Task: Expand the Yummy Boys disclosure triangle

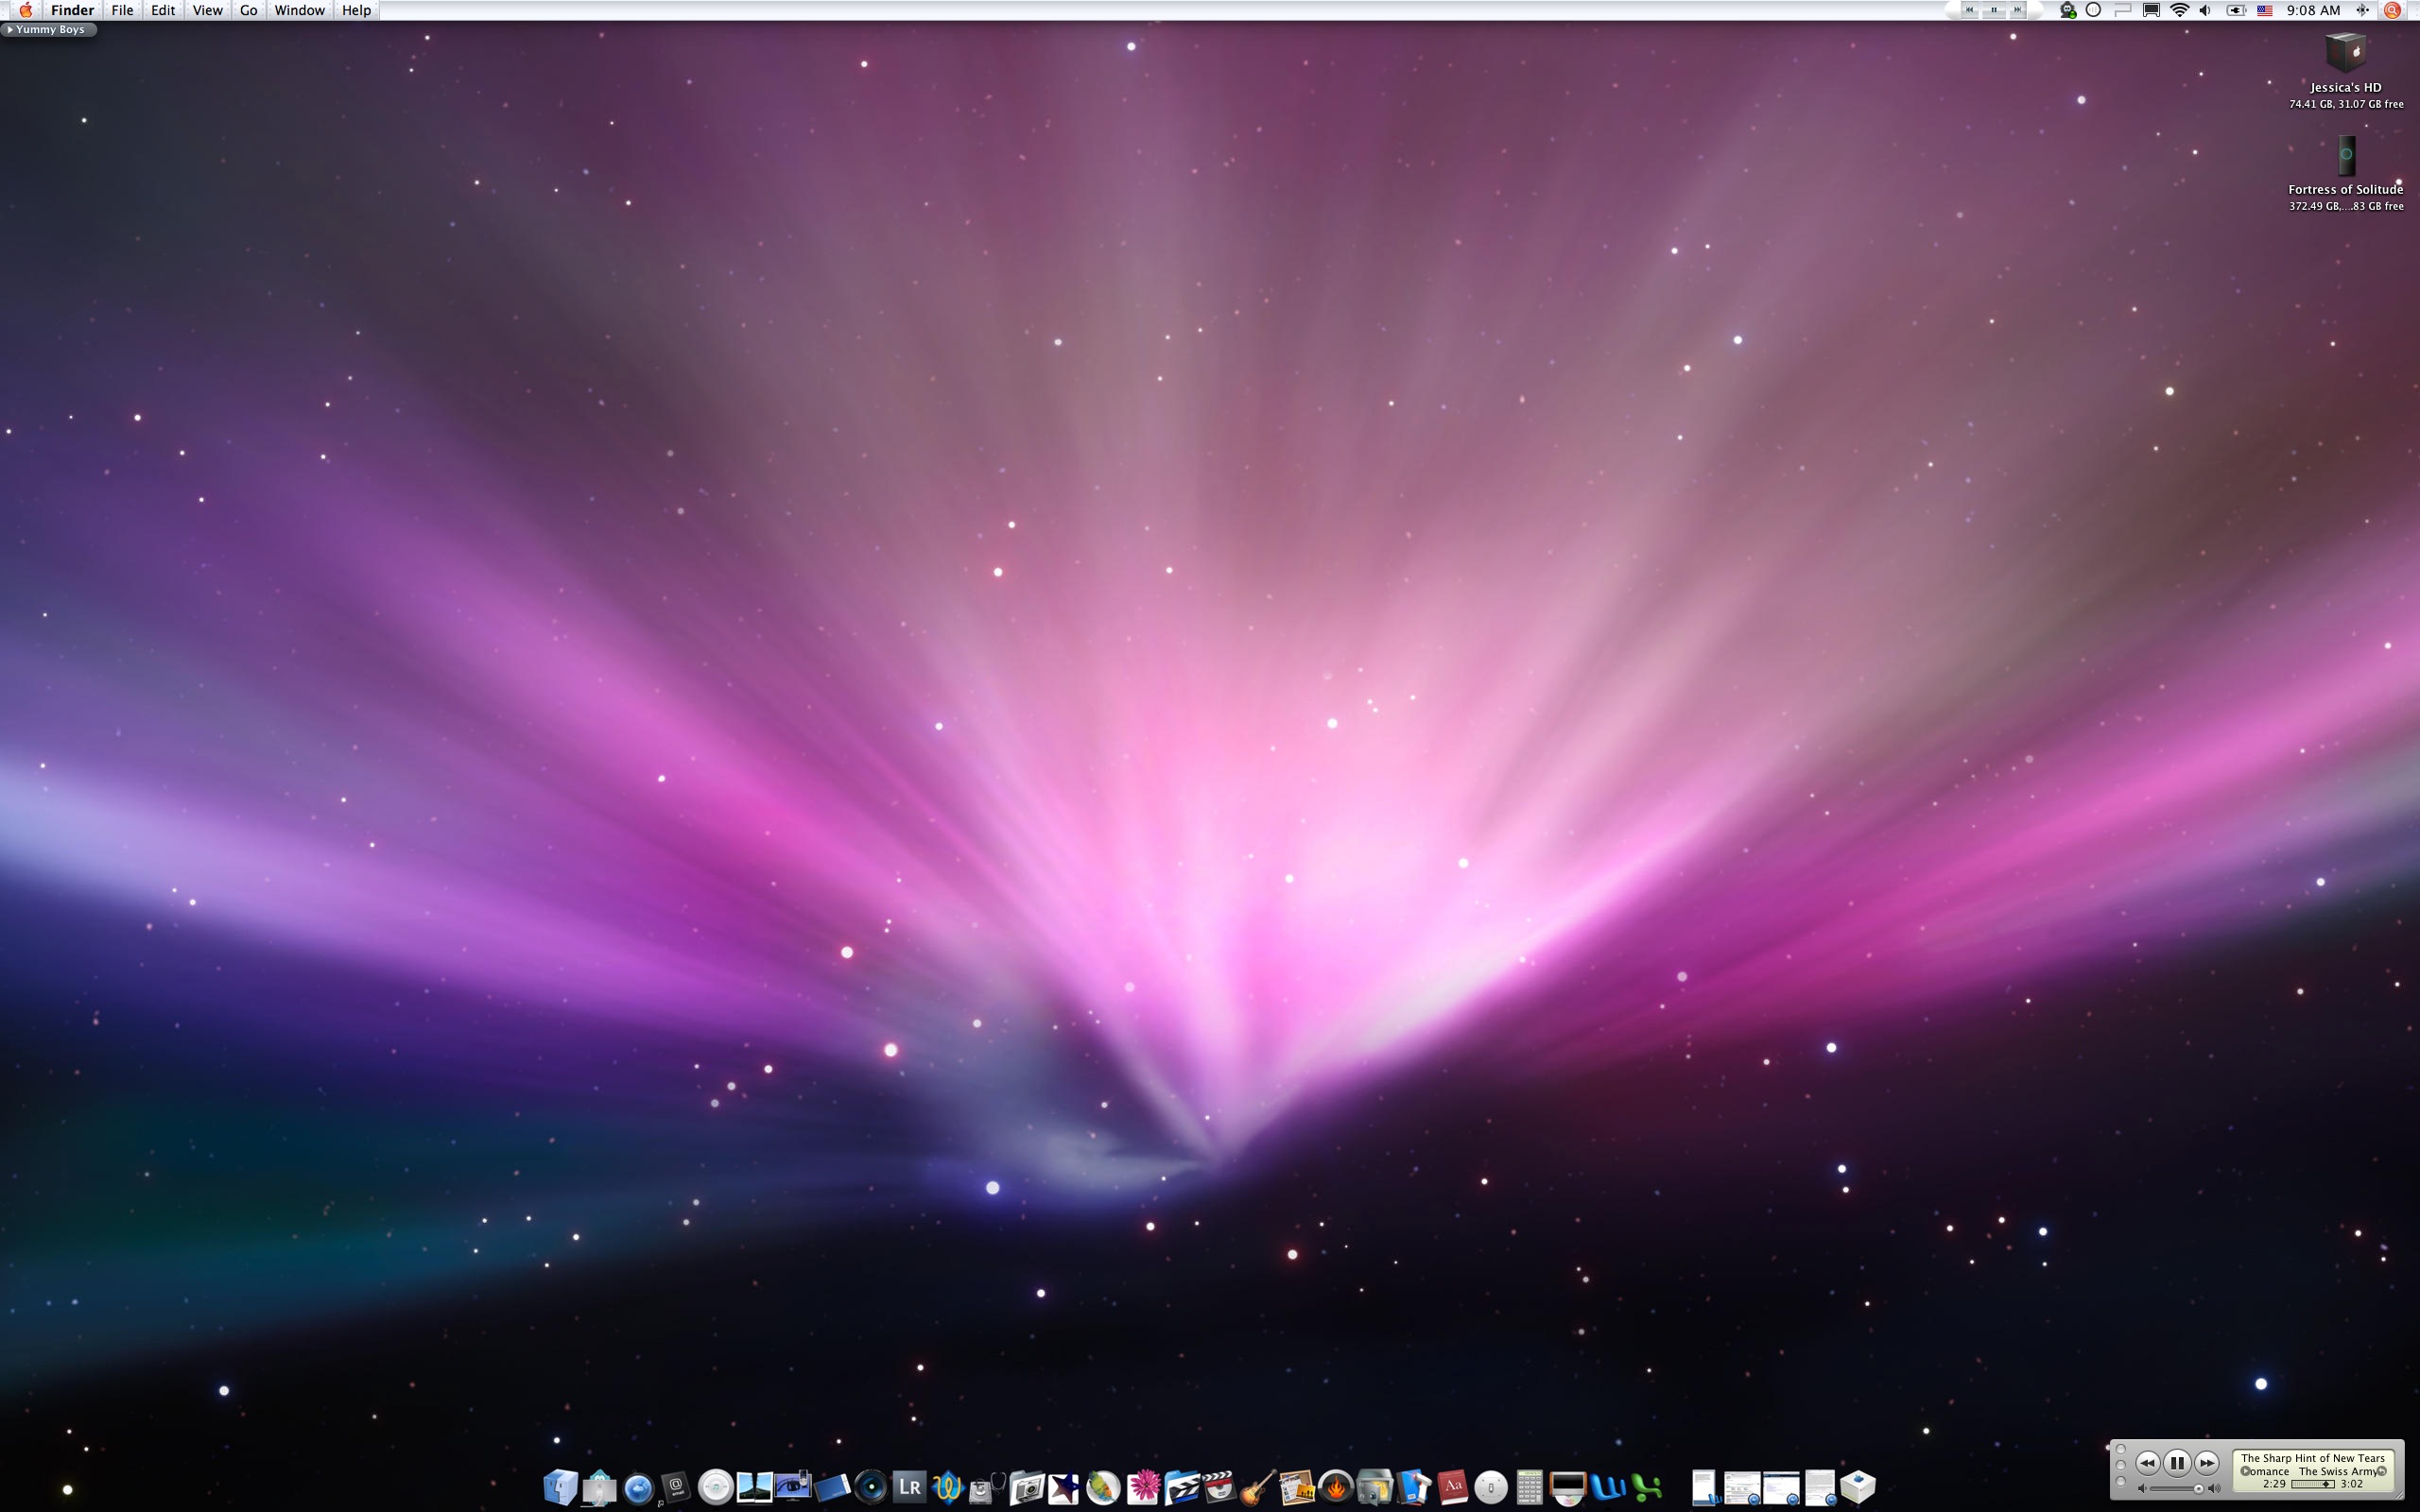Action: [9, 30]
